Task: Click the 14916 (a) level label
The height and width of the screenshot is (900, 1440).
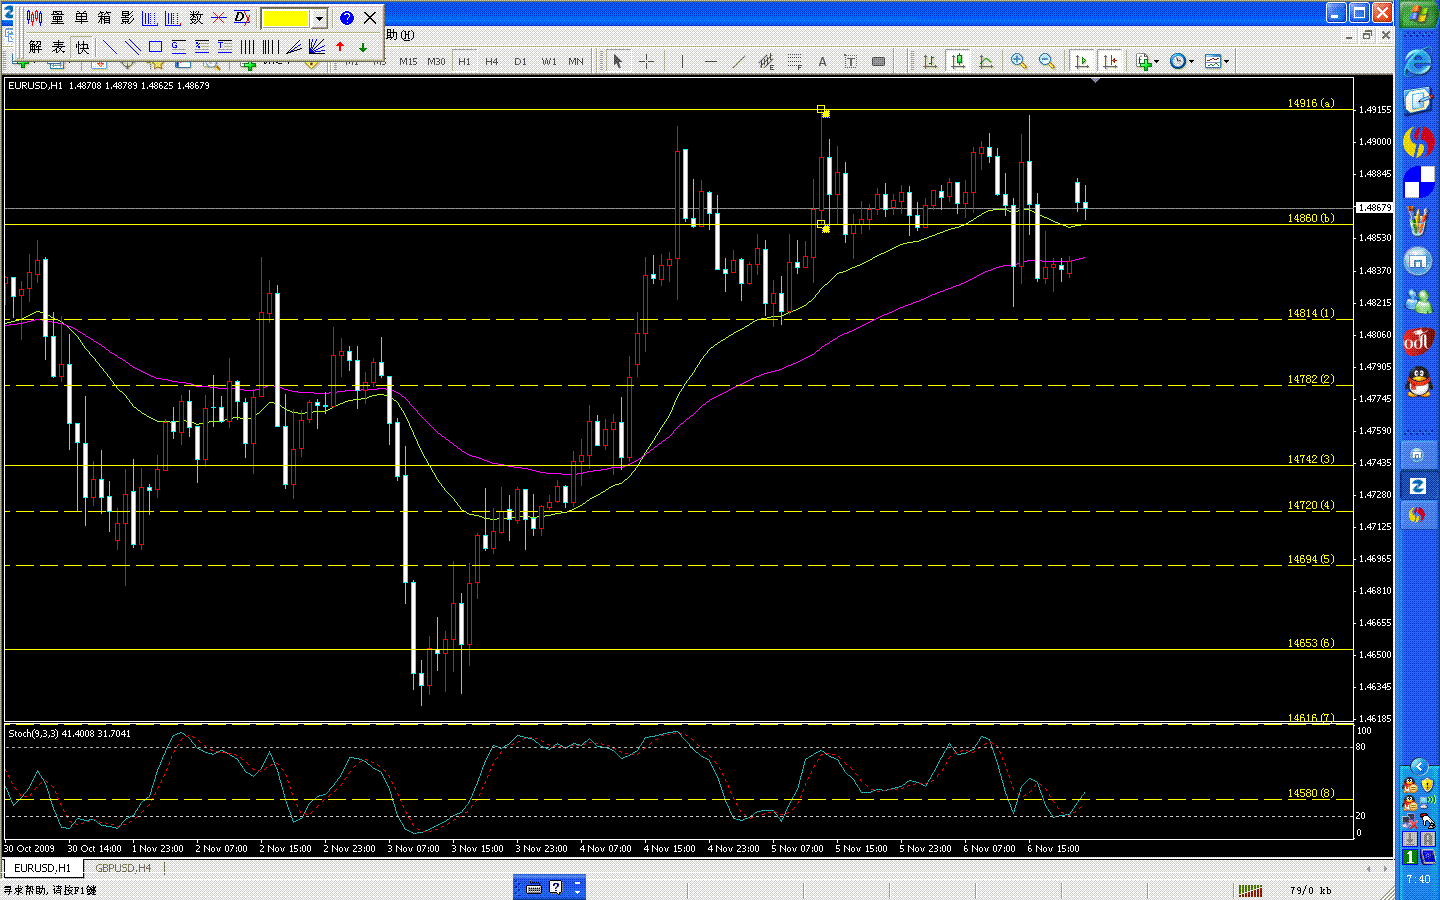Action: point(1310,103)
